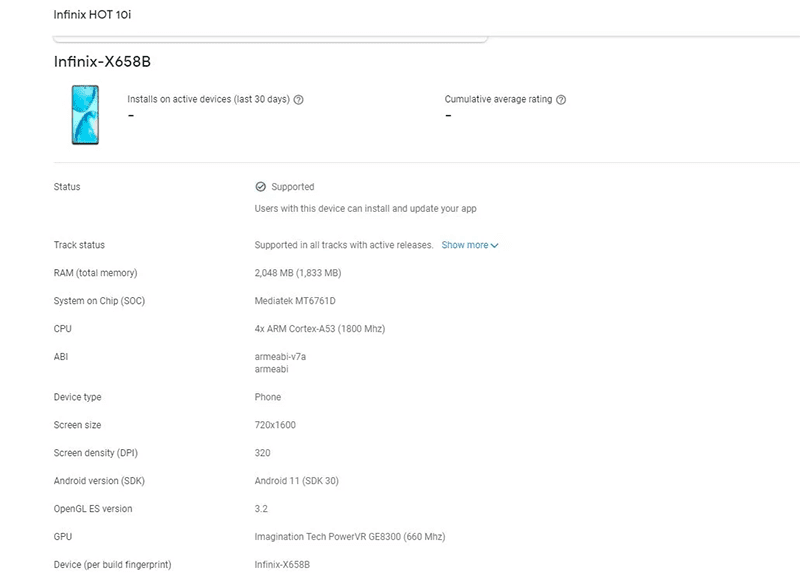Click the 'System on Chip (SOC)' label
This screenshot has width=800, height=578.
click(x=99, y=300)
